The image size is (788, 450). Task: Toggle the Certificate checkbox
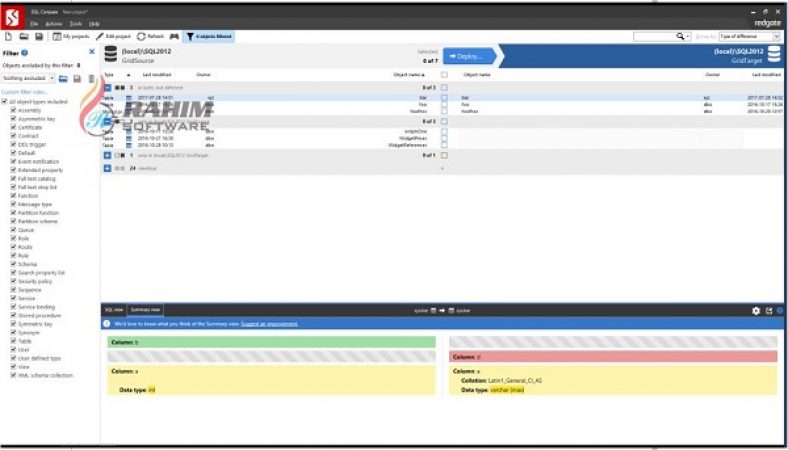pos(14,127)
